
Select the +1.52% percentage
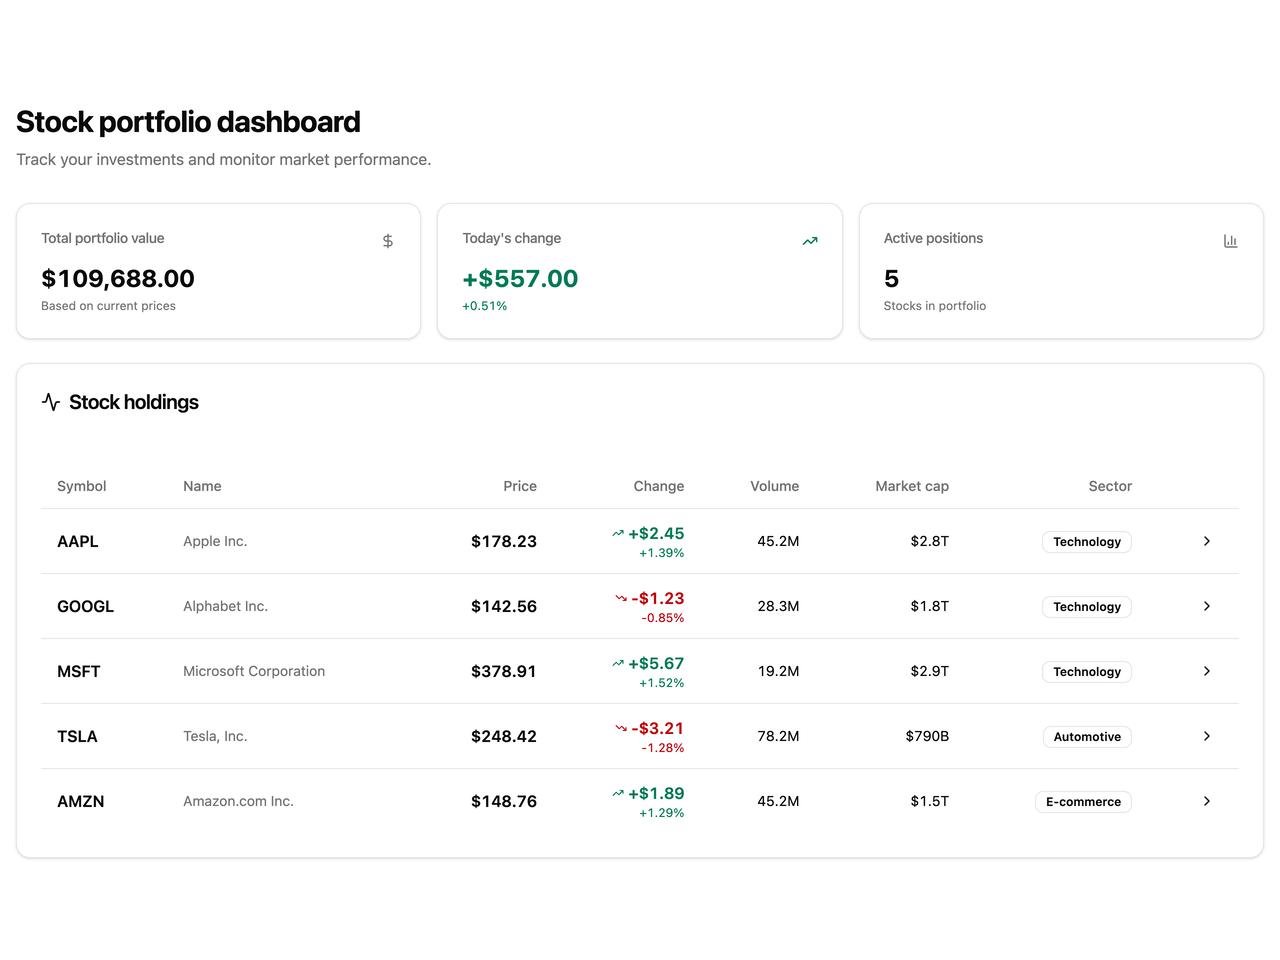pos(662,683)
